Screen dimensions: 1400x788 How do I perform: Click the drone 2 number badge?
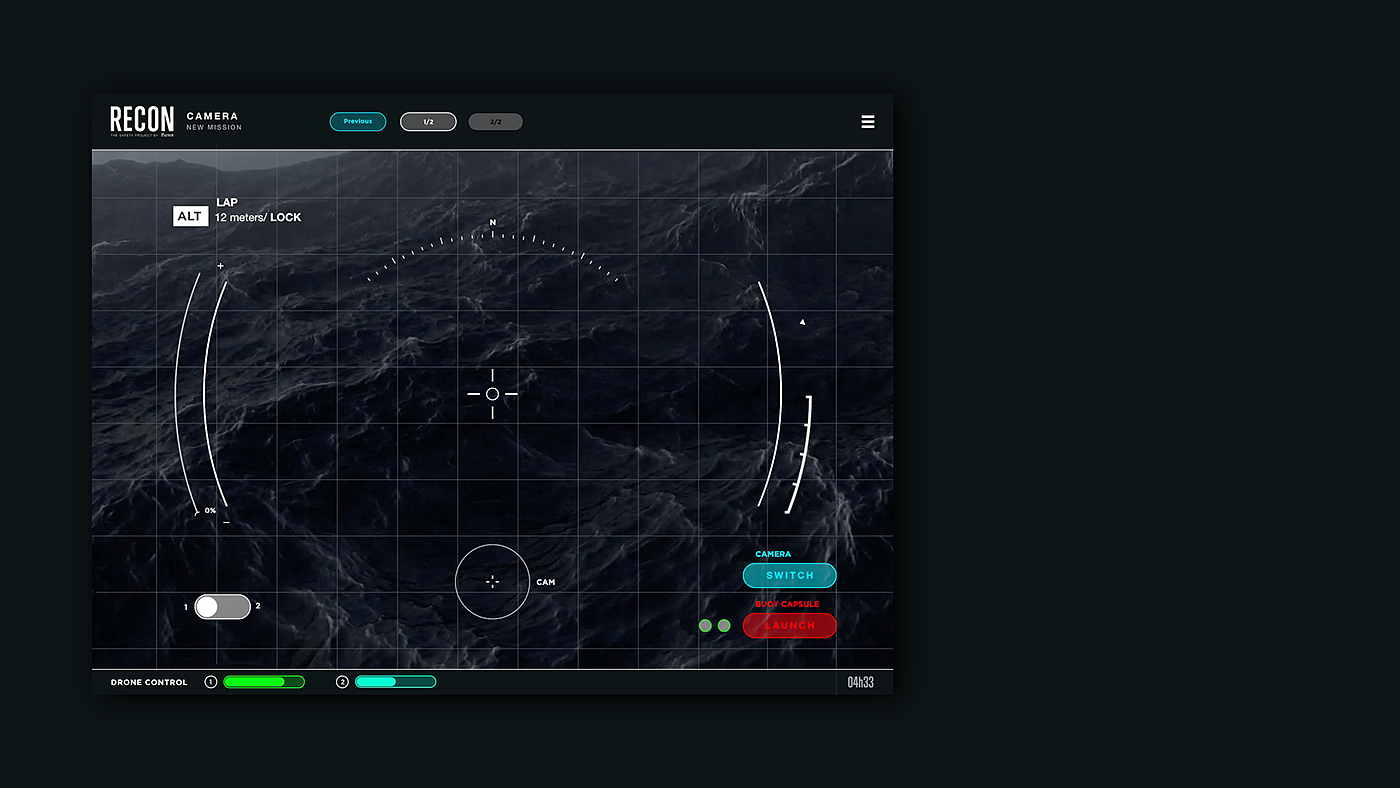point(342,682)
